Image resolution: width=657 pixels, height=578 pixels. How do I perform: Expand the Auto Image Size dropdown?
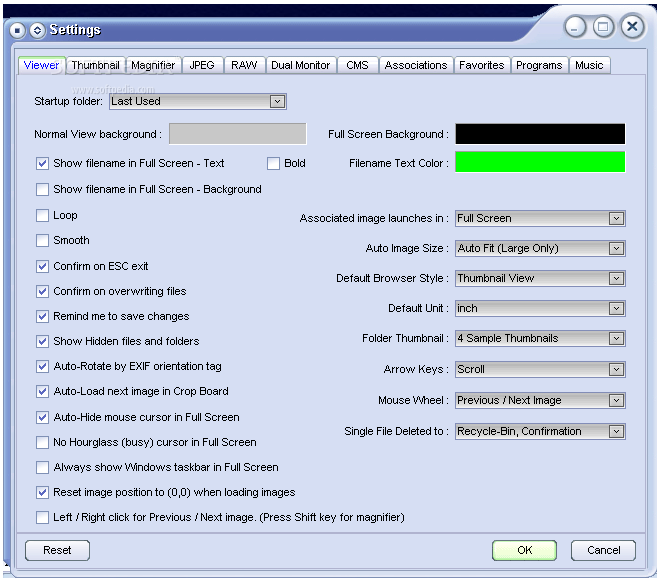coord(540,249)
